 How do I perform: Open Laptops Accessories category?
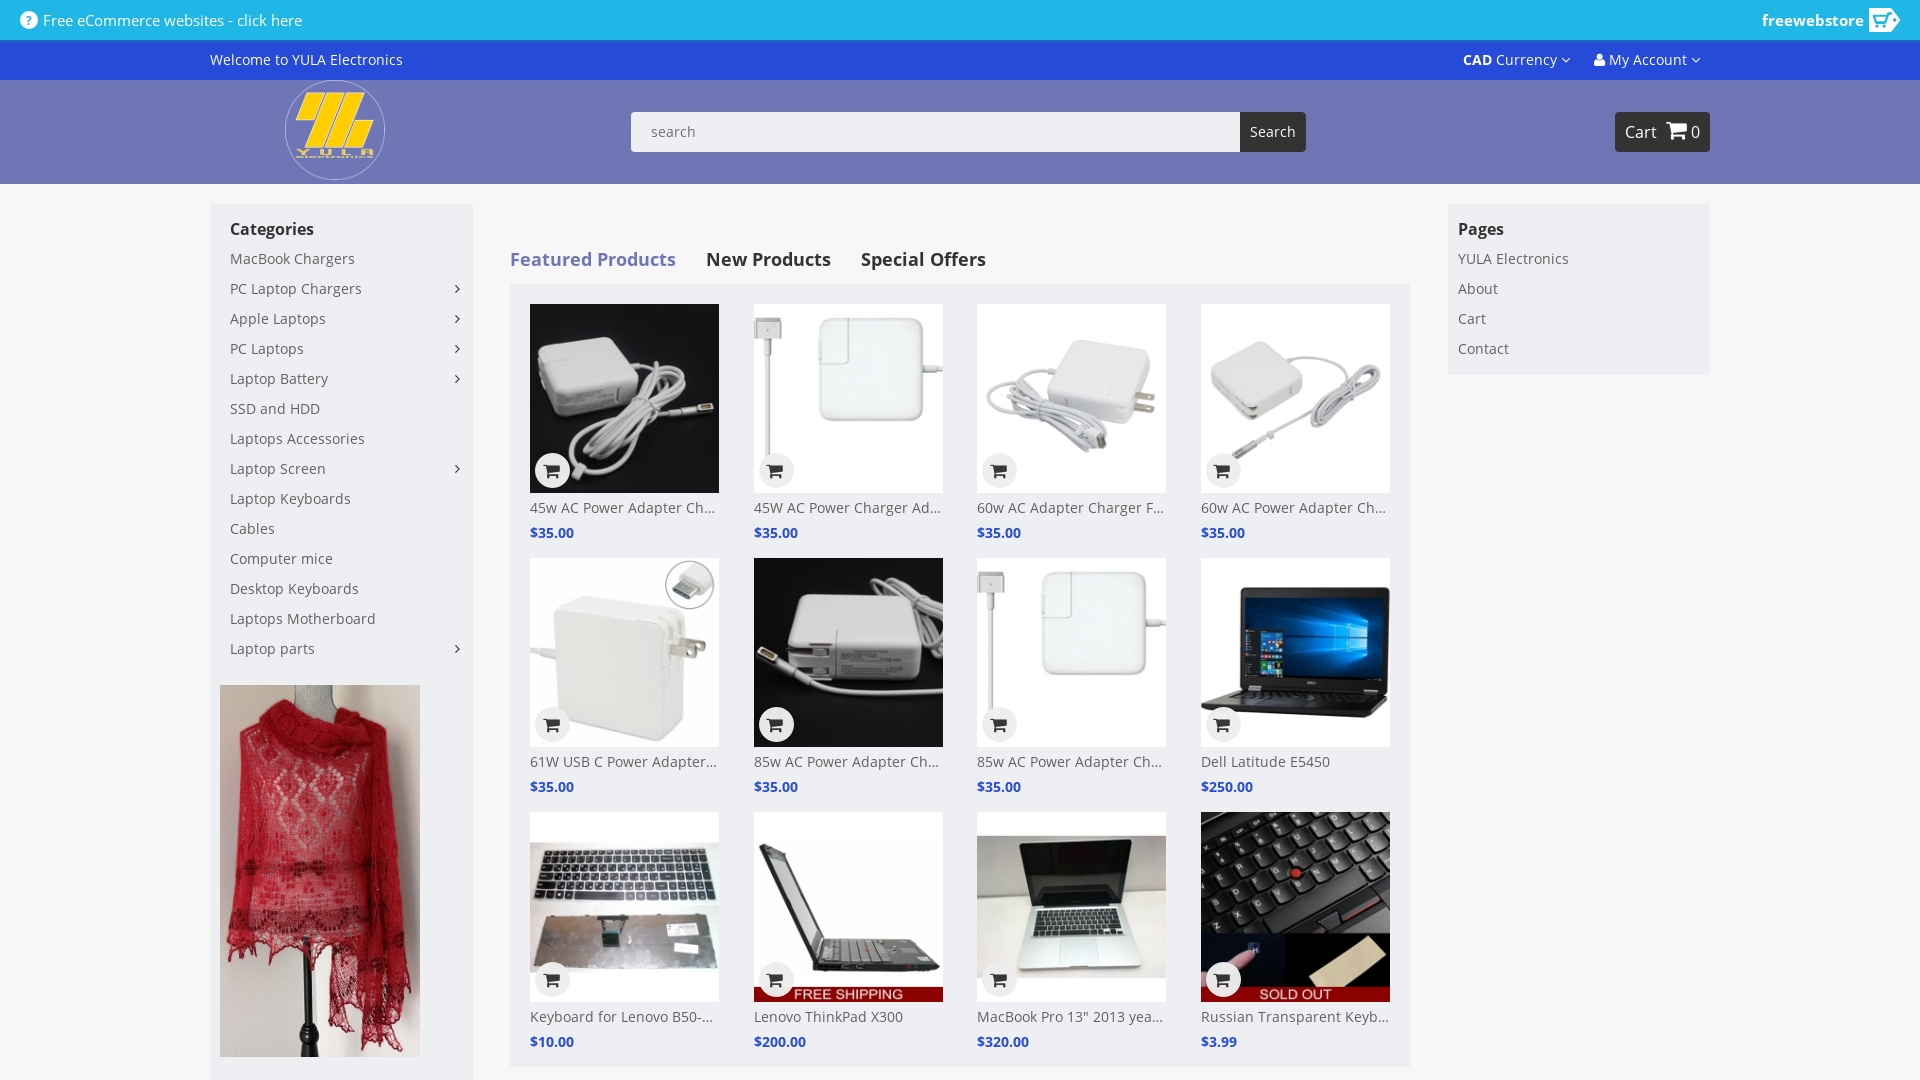(297, 439)
